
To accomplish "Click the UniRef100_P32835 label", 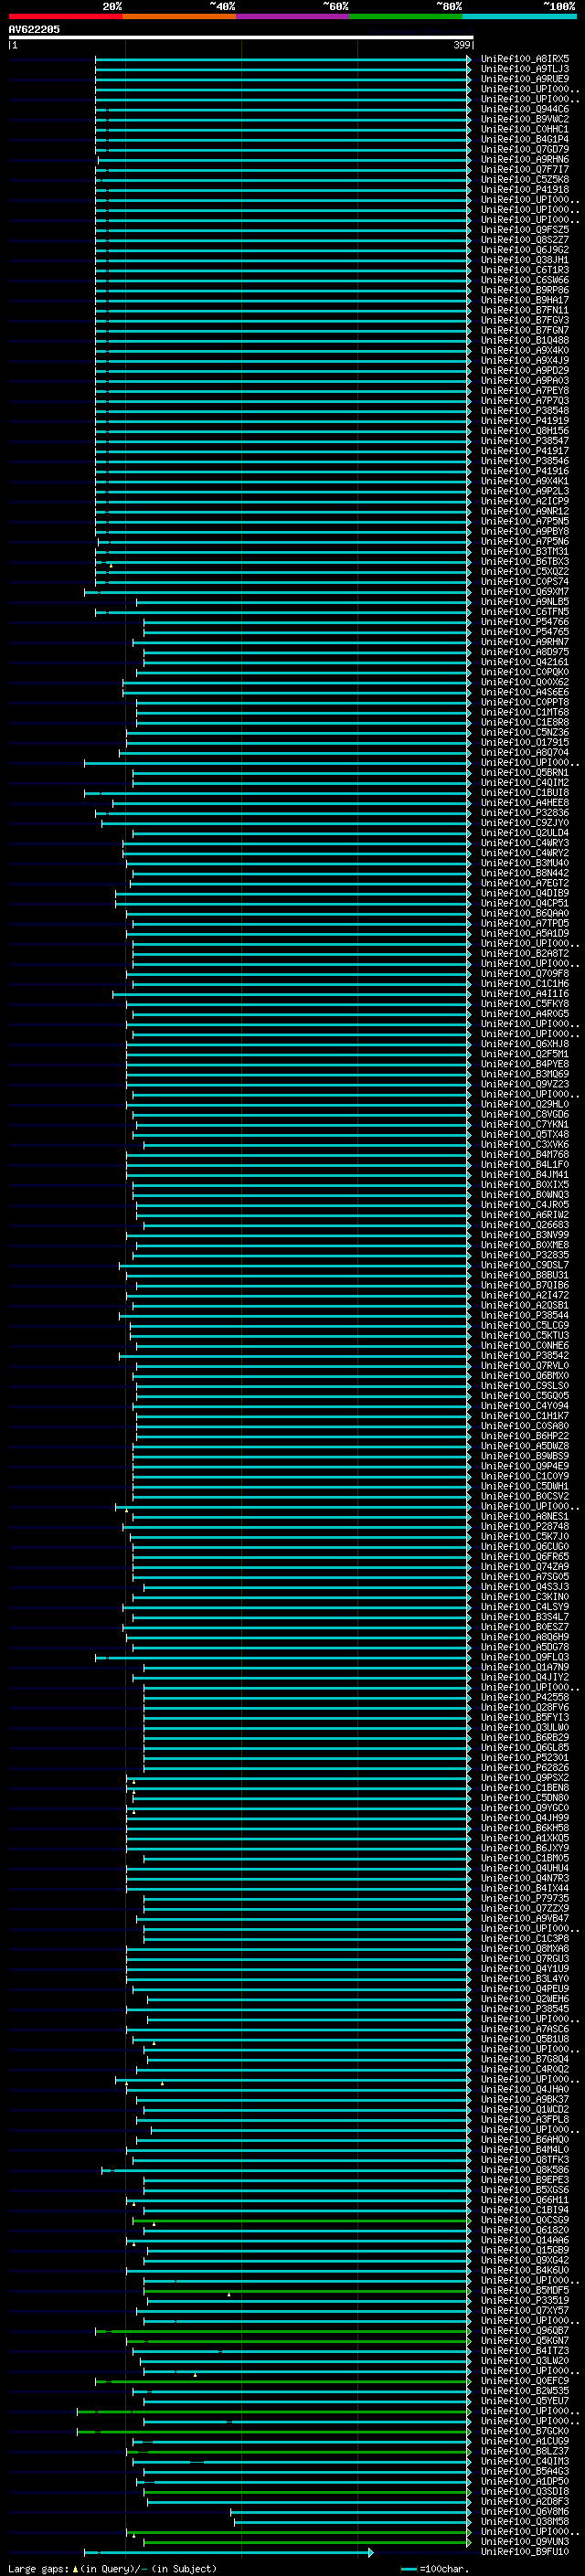I will click(x=524, y=1255).
